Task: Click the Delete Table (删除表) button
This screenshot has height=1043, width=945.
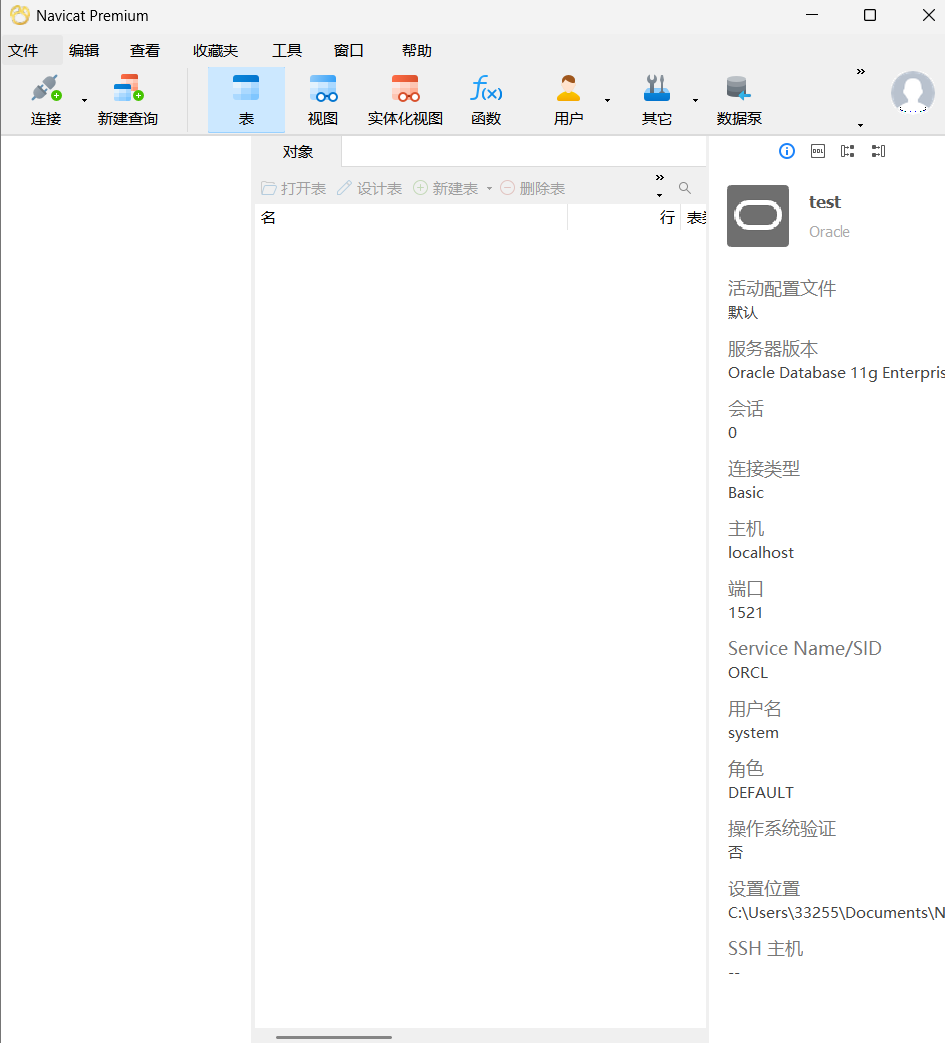Action: click(x=533, y=188)
